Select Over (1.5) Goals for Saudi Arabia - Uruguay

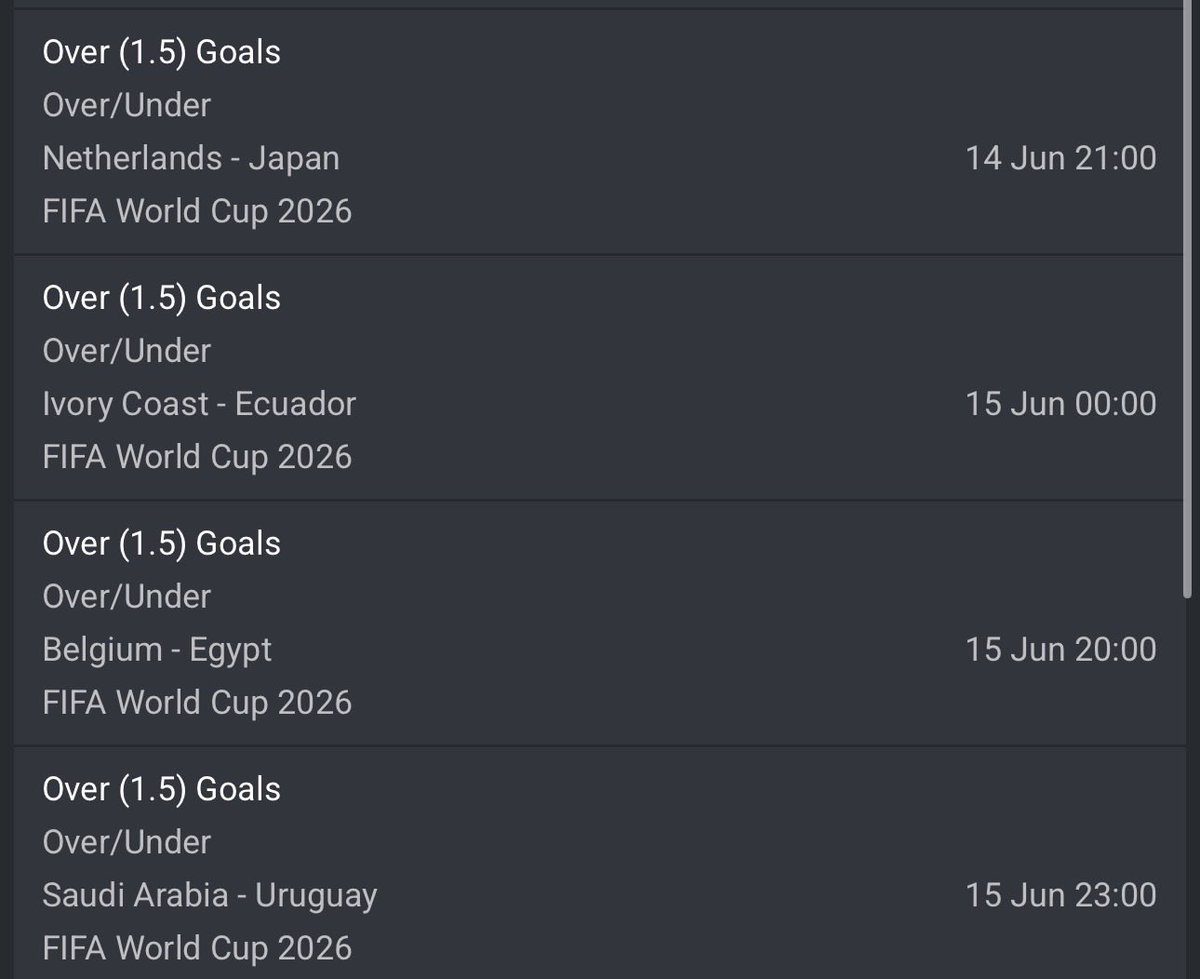(161, 789)
